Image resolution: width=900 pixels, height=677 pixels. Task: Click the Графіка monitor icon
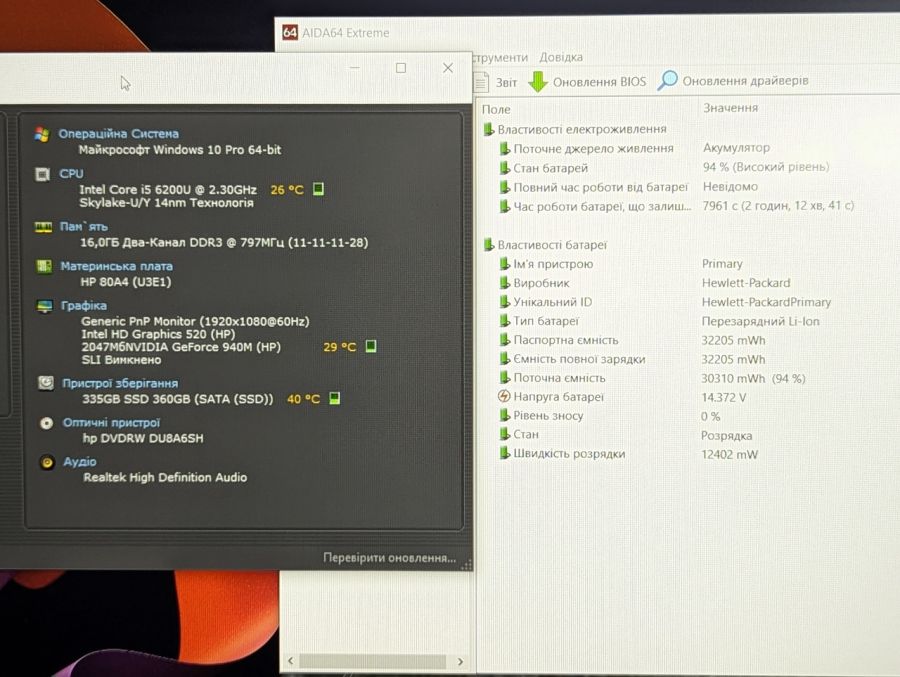44,306
